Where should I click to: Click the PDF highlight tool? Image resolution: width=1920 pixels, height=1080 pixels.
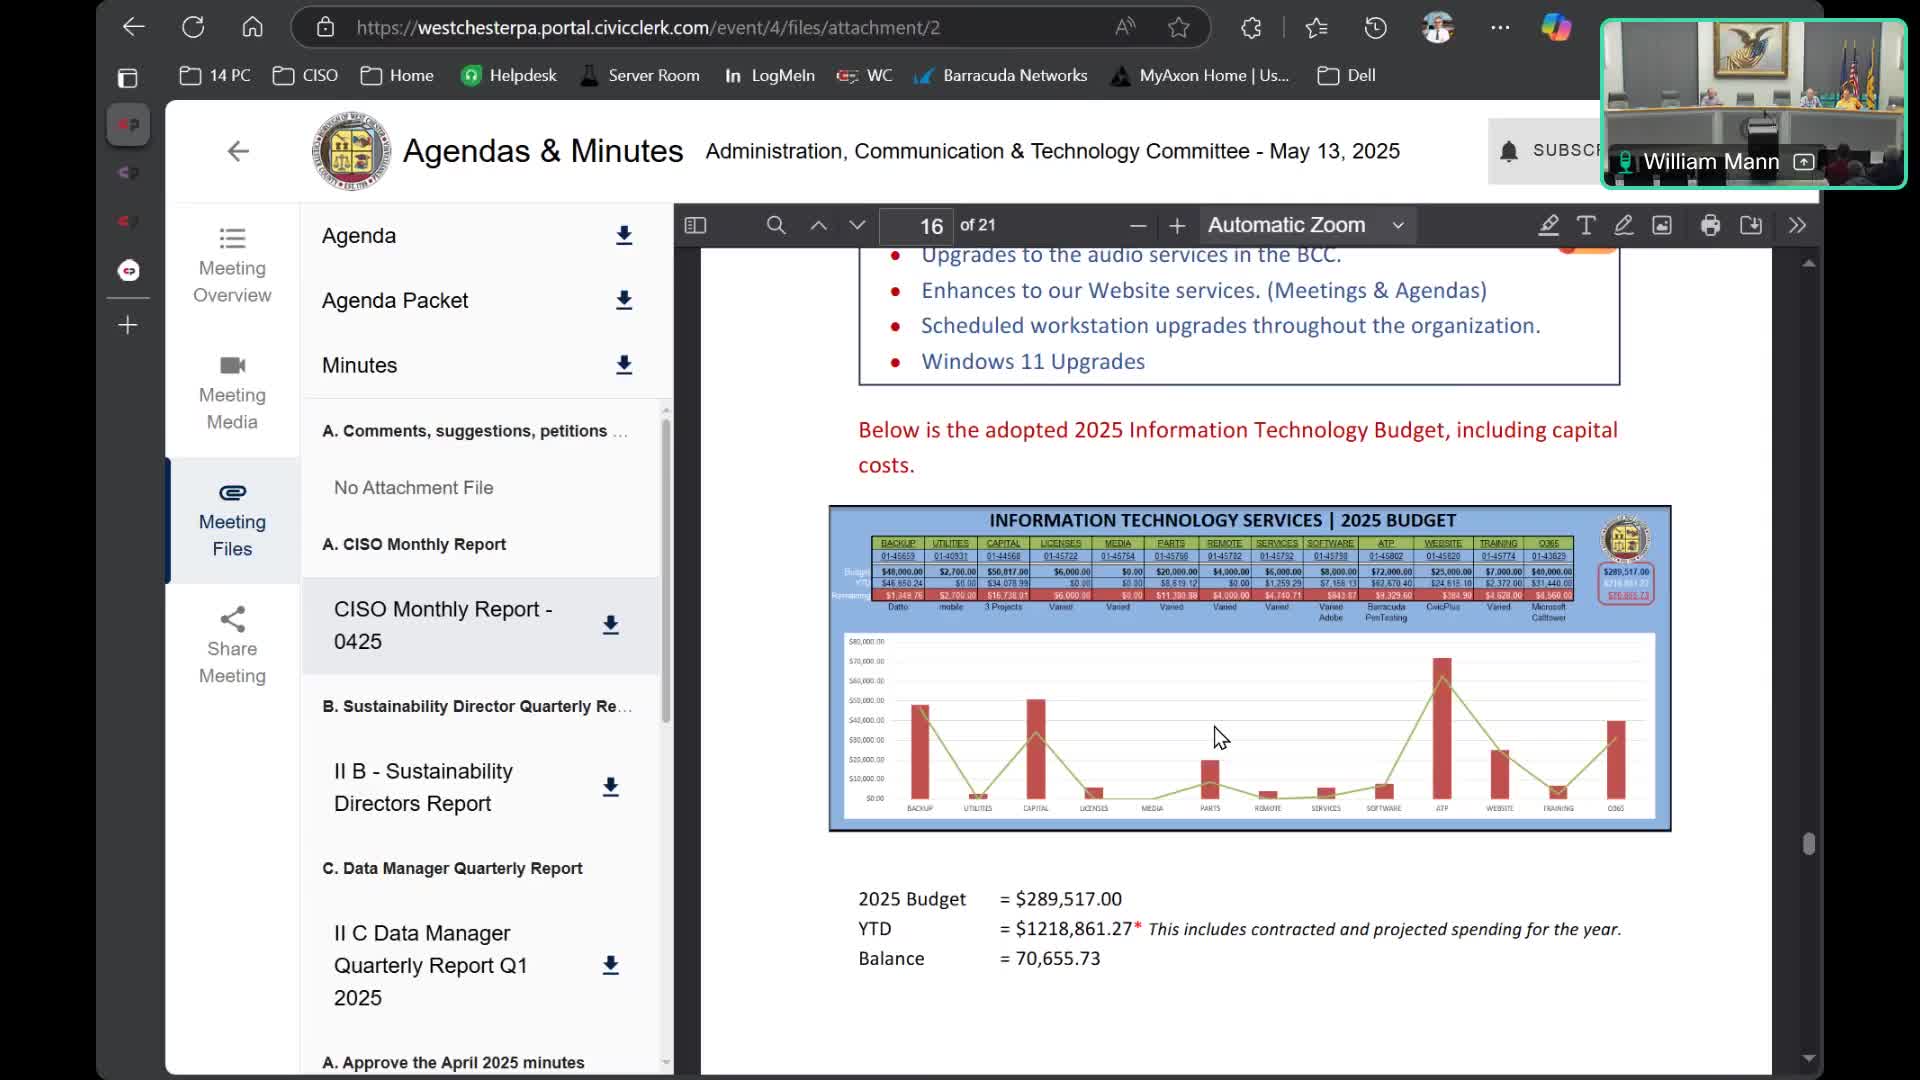tap(1548, 225)
